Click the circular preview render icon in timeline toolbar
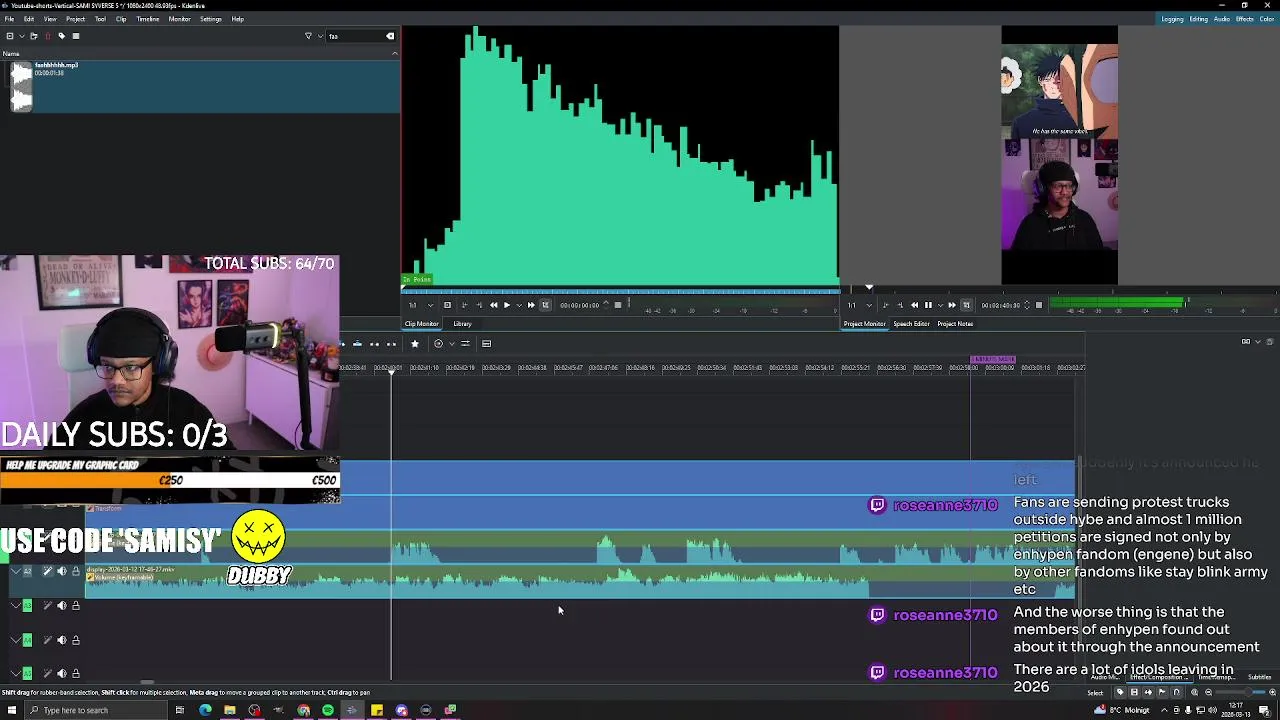 click(438, 343)
